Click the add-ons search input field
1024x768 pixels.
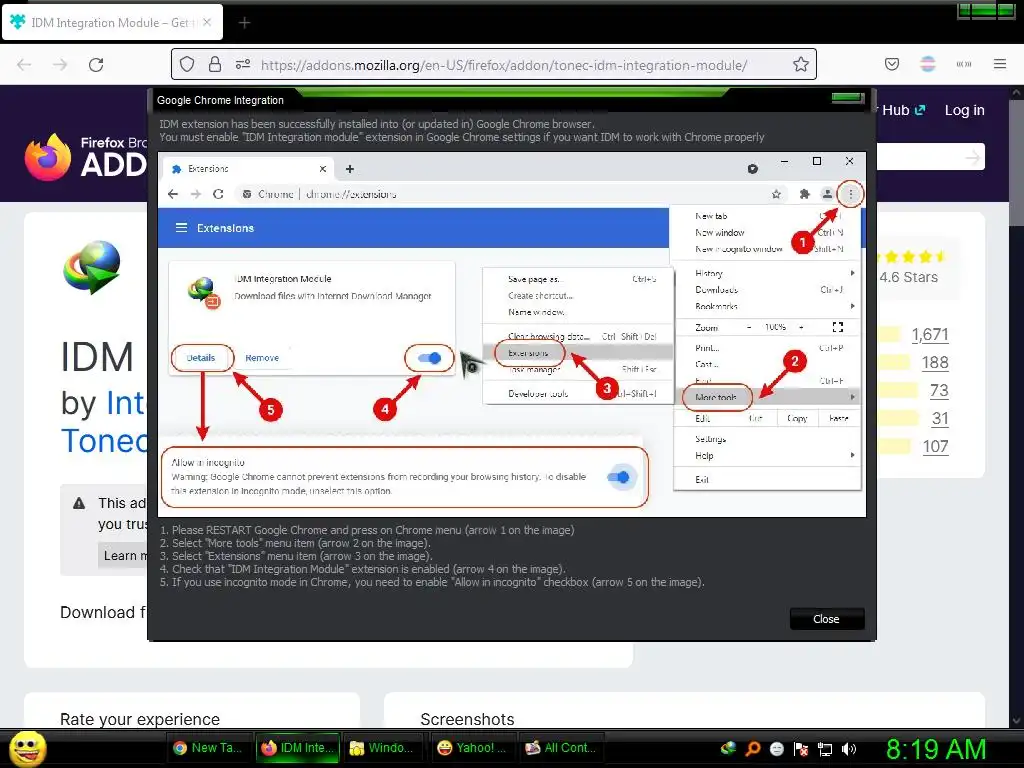click(921, 157)
